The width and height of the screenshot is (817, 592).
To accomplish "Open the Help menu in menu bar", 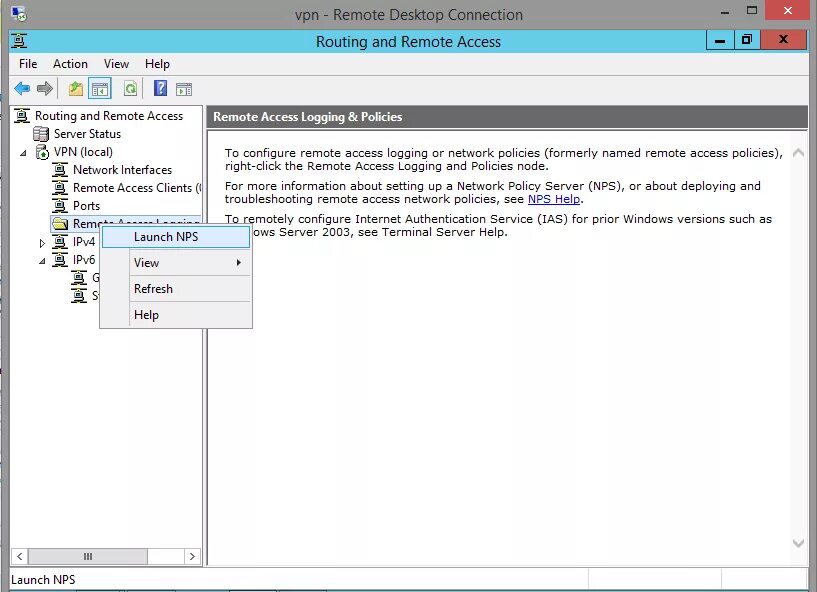I will pyautogui.click(x=157, y=64).
